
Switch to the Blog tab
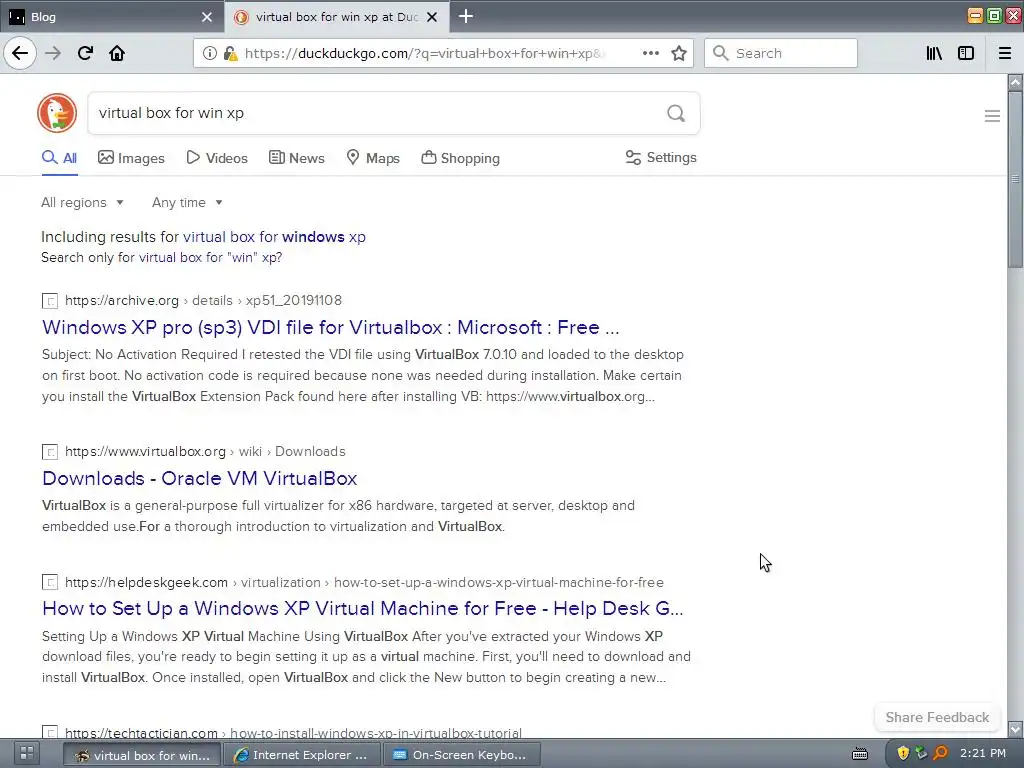coord(112,17)
